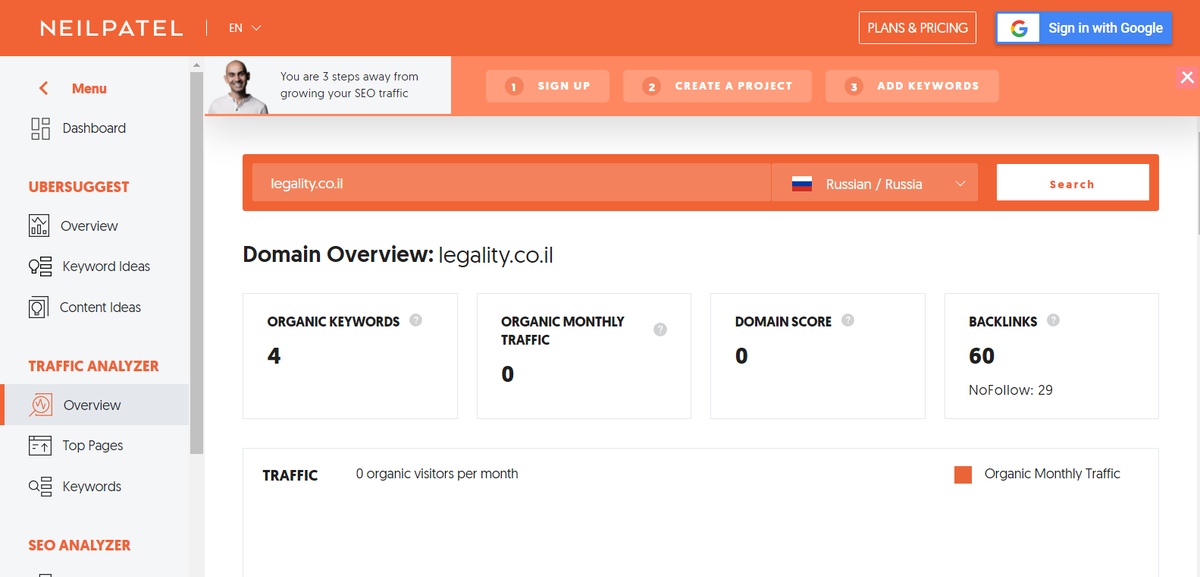Screen dimensions: 1200x577
Task: Show help for Domain Score
Action: pos(848,321)
